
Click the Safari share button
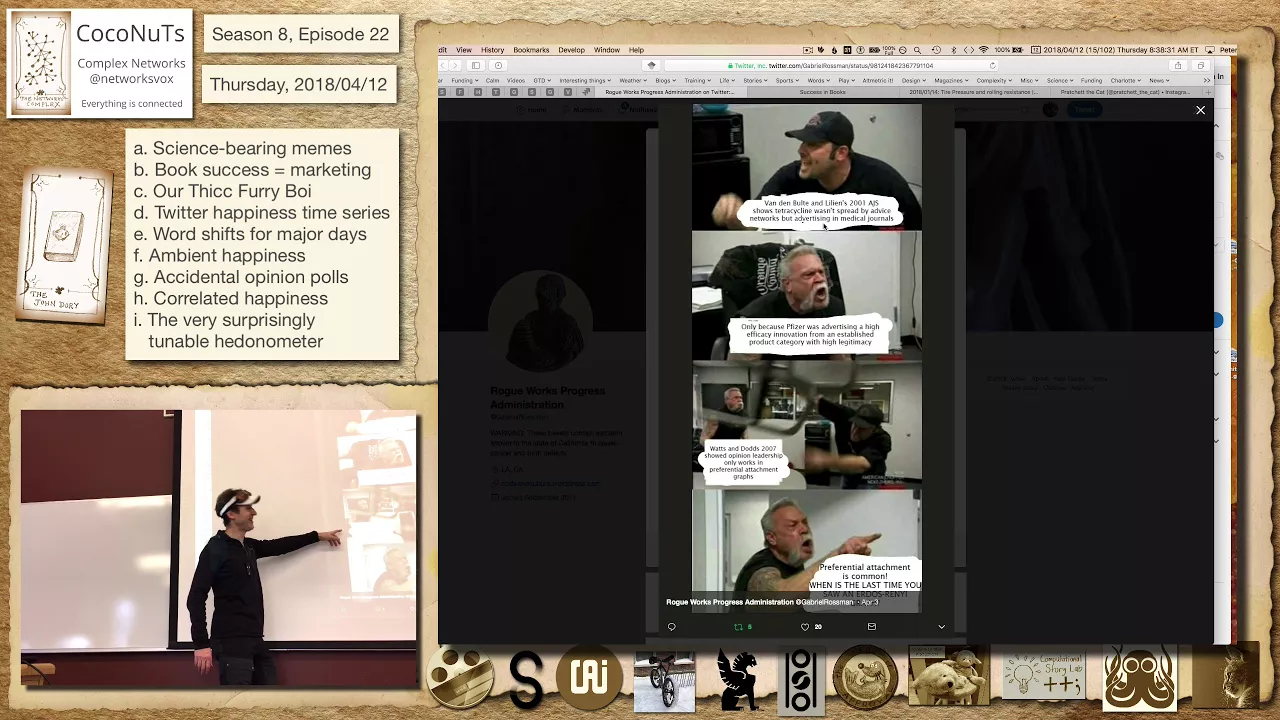pos(1178,66)
